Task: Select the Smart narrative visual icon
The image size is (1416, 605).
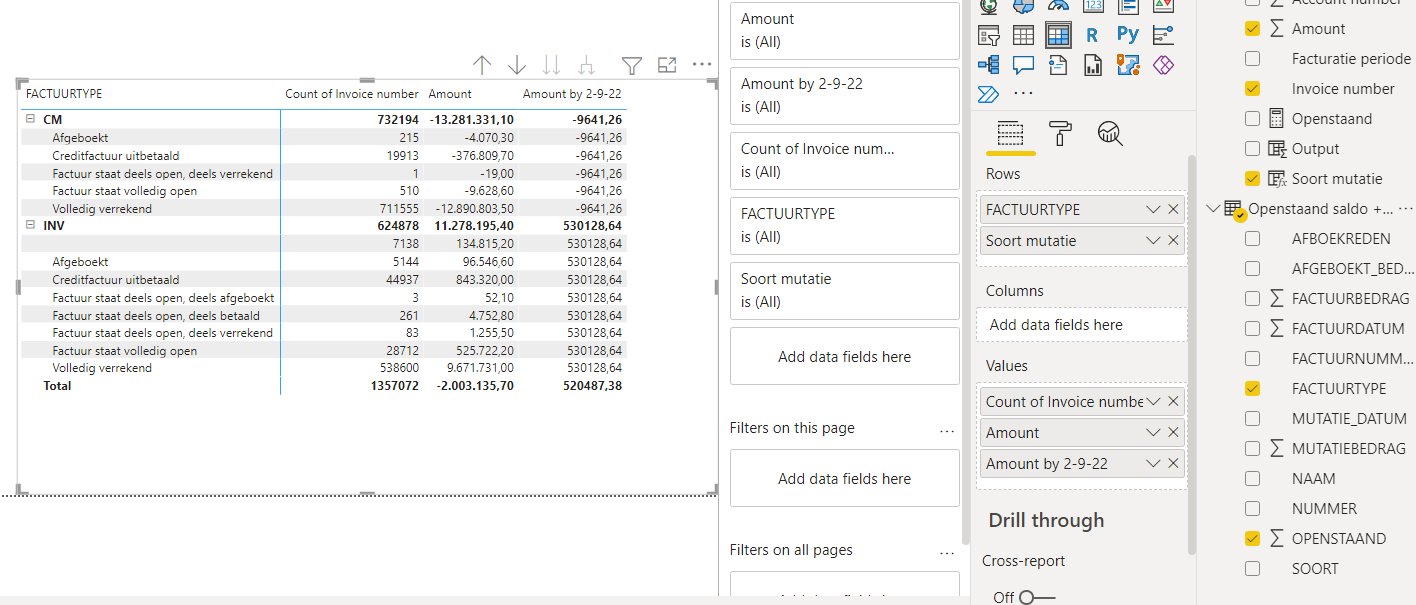Action: 1058,65
